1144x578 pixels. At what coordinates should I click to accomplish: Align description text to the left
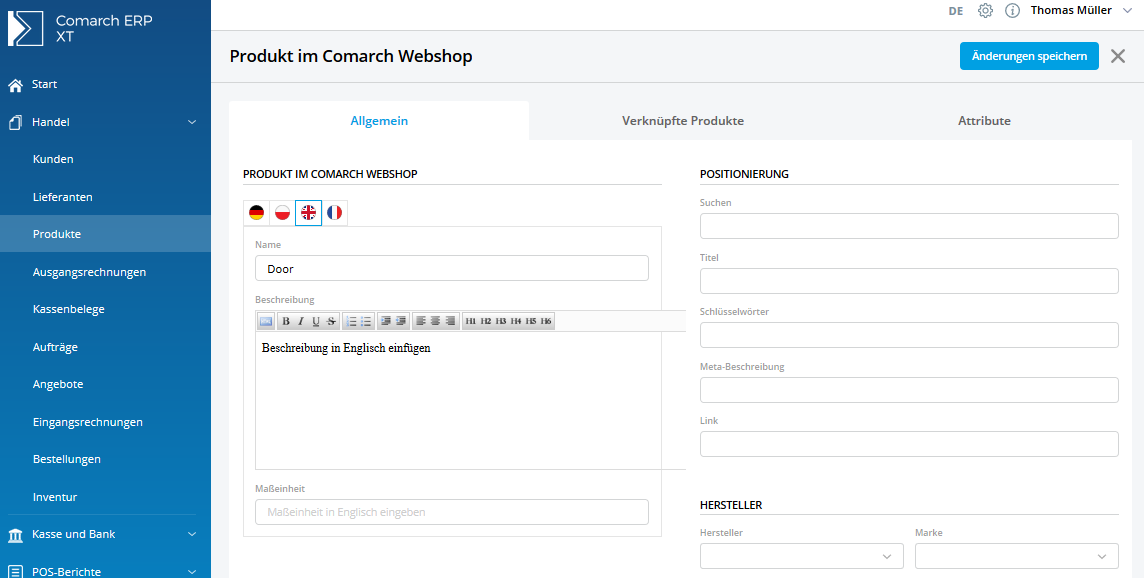[421, 321]
